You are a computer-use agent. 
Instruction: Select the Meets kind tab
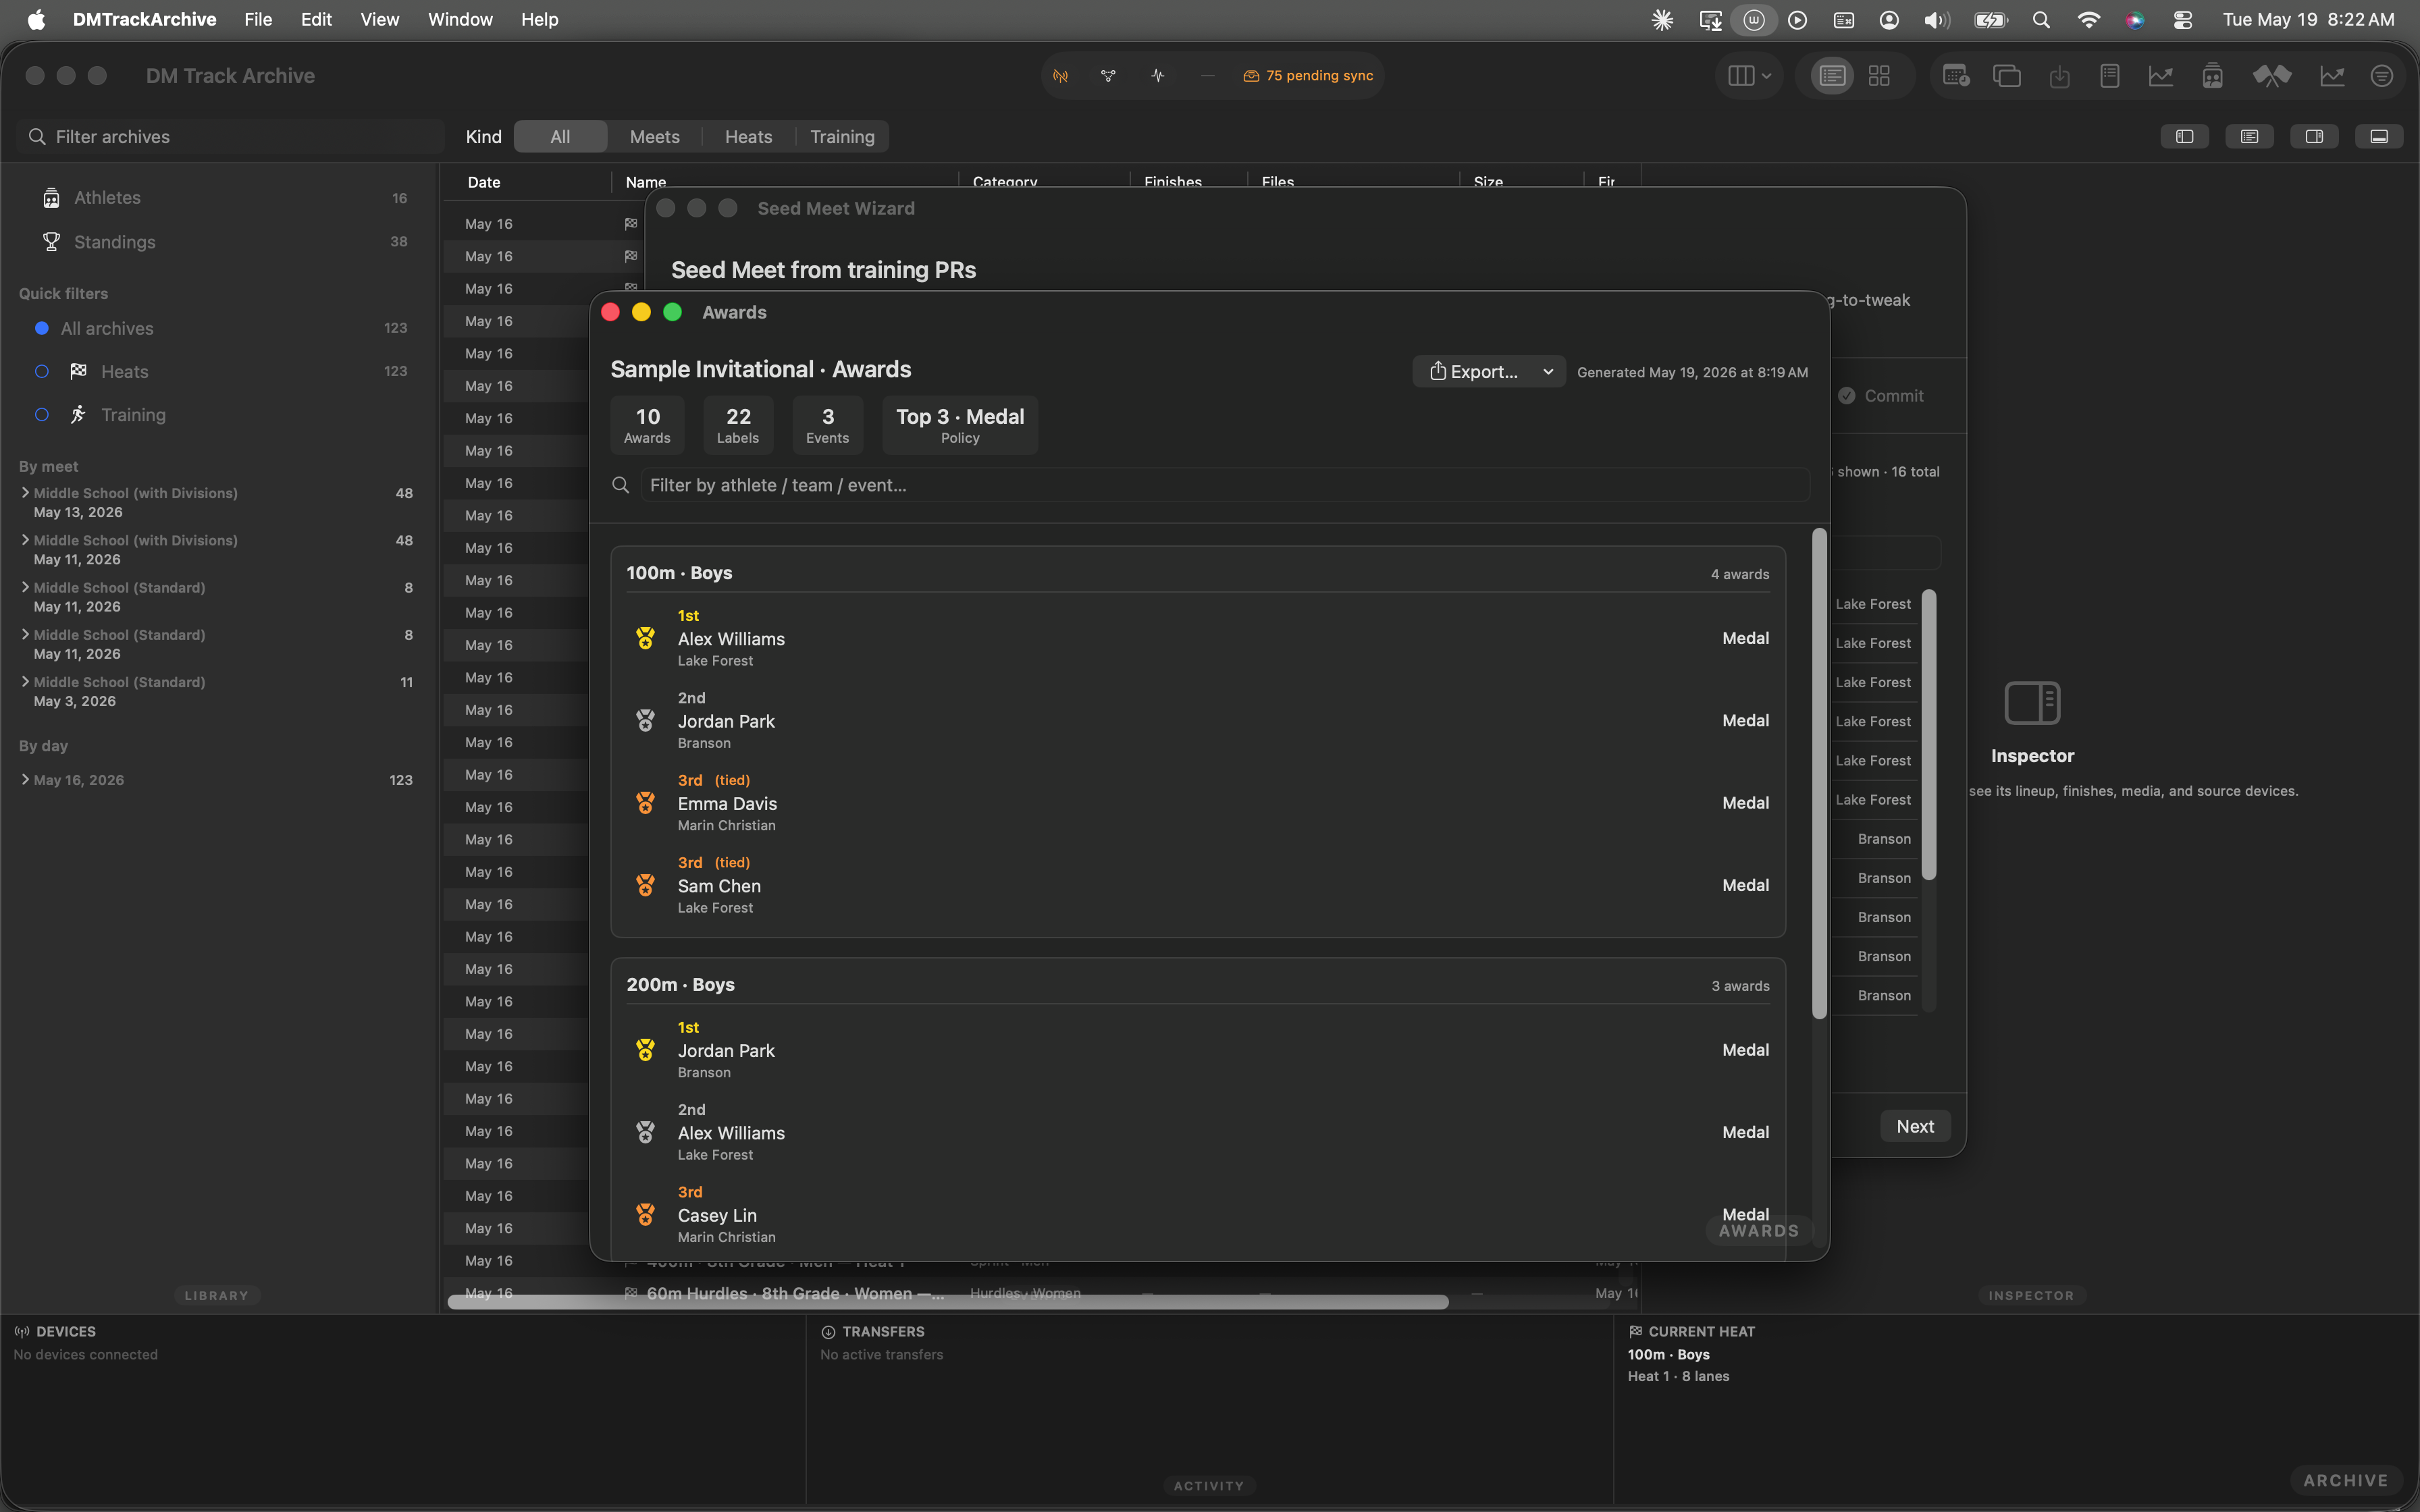(654, 137)
